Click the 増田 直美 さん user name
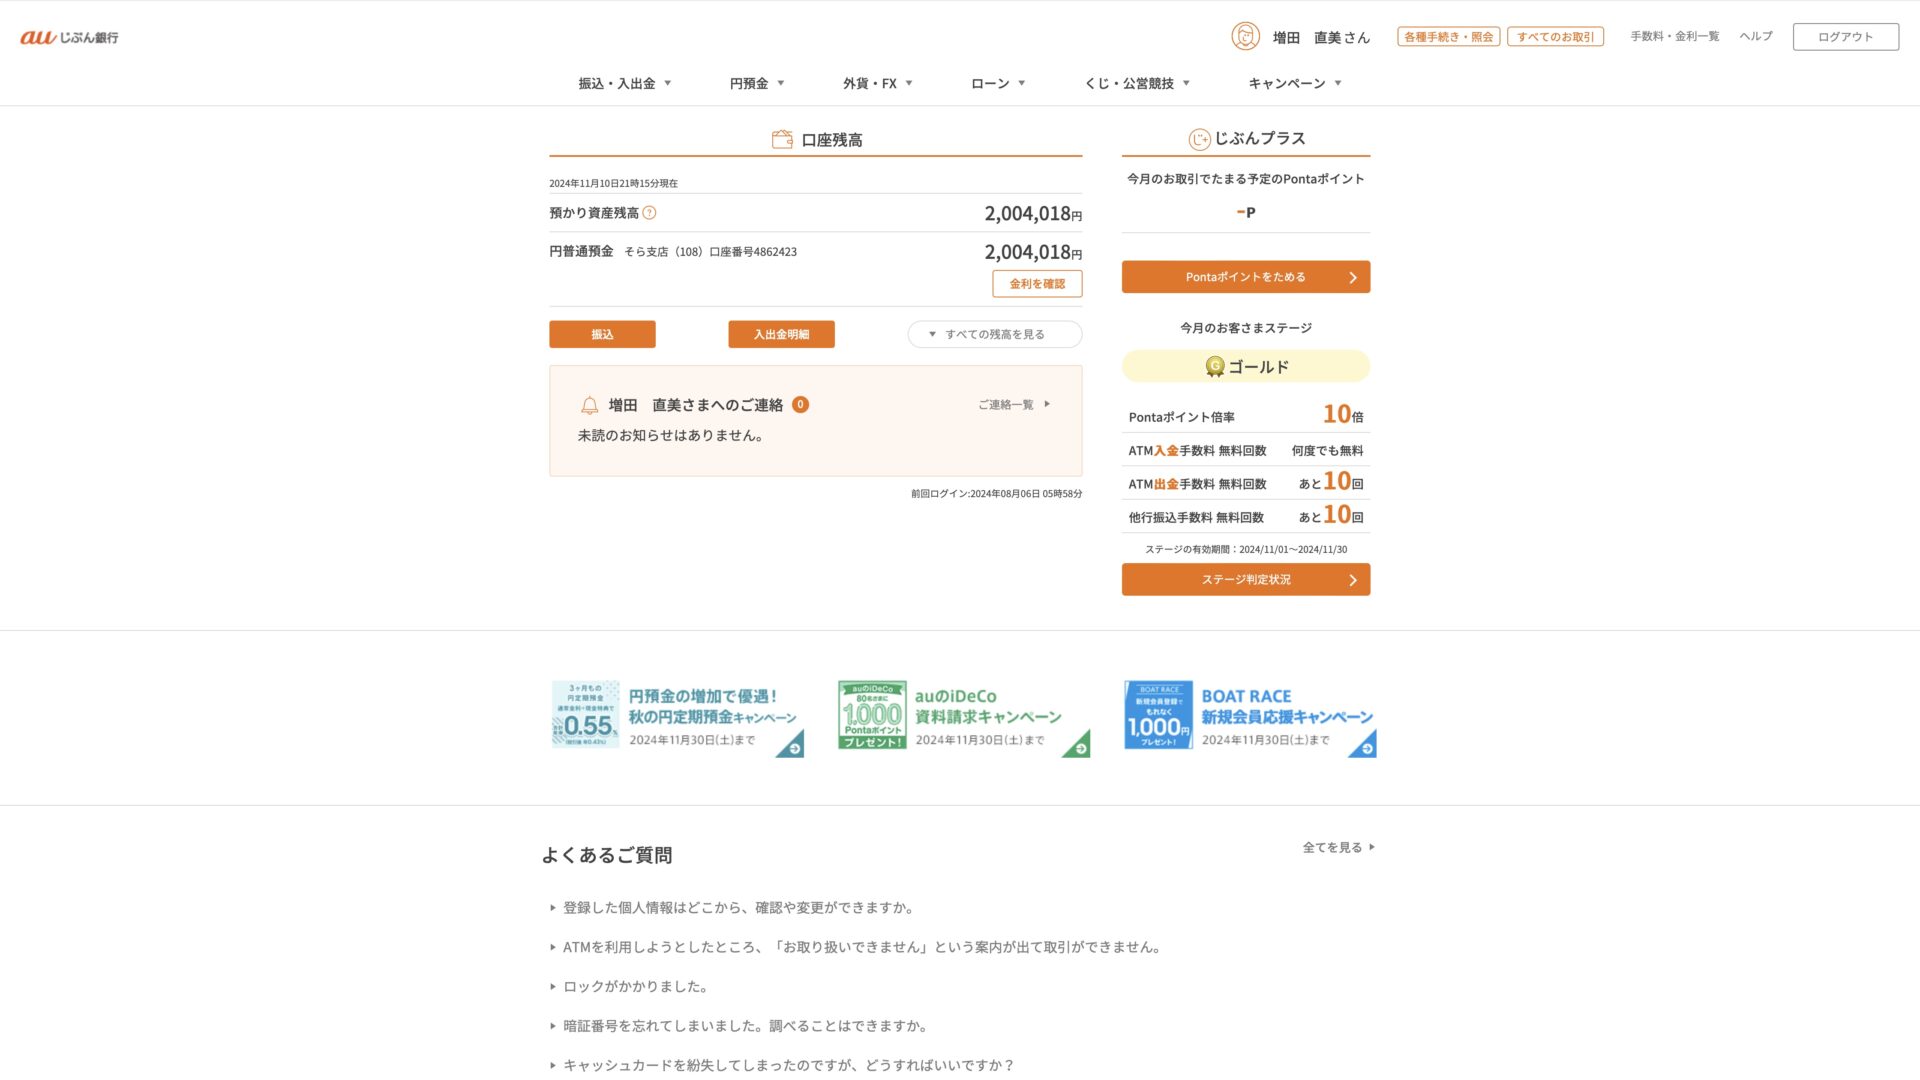 1321,37
